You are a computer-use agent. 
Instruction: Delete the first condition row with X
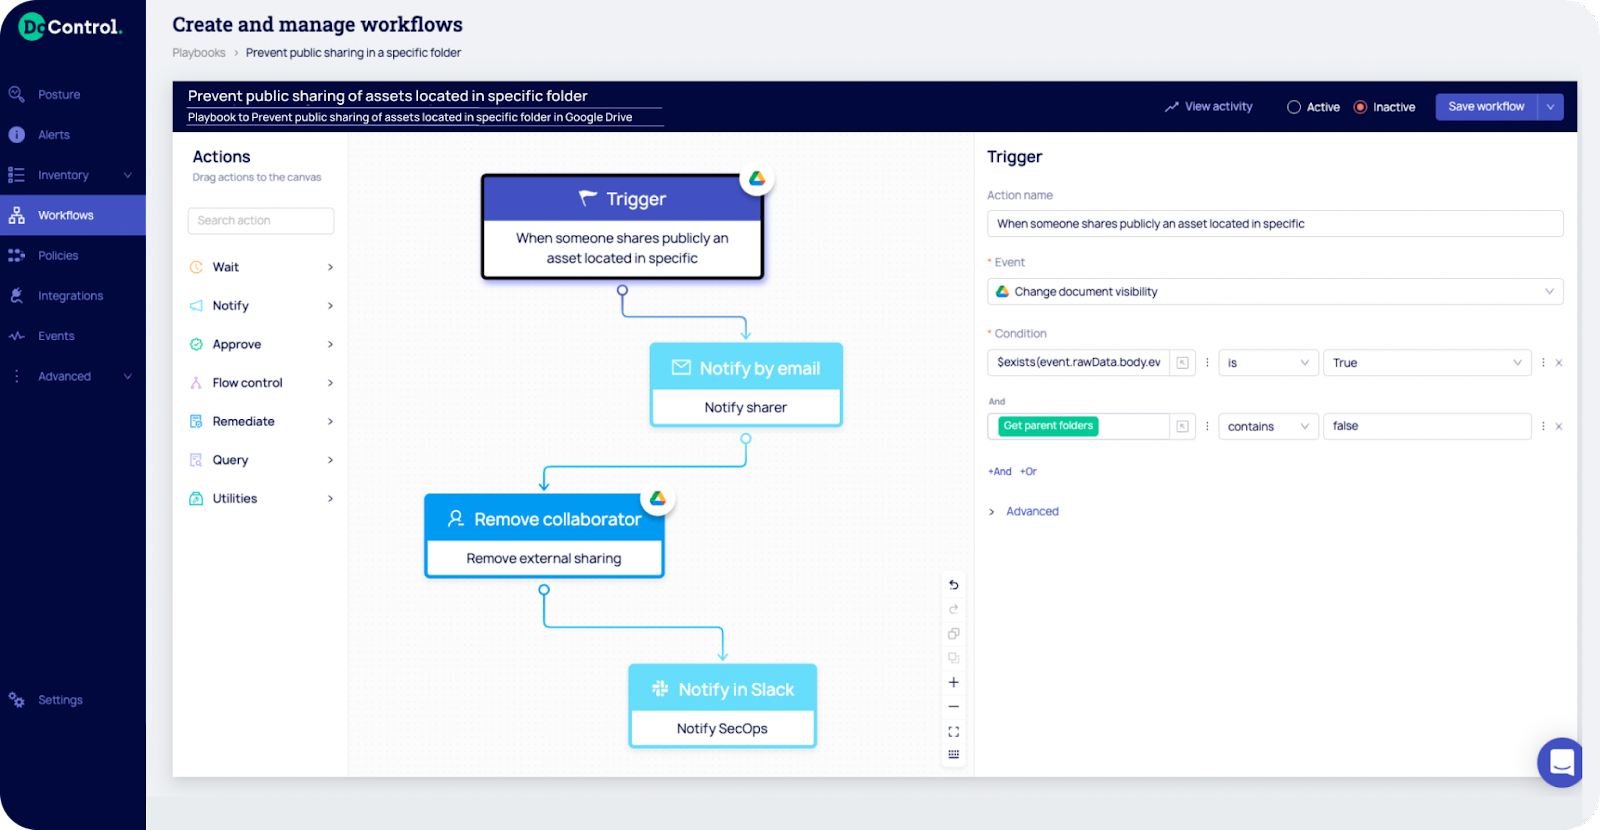tap(1558, 363)
